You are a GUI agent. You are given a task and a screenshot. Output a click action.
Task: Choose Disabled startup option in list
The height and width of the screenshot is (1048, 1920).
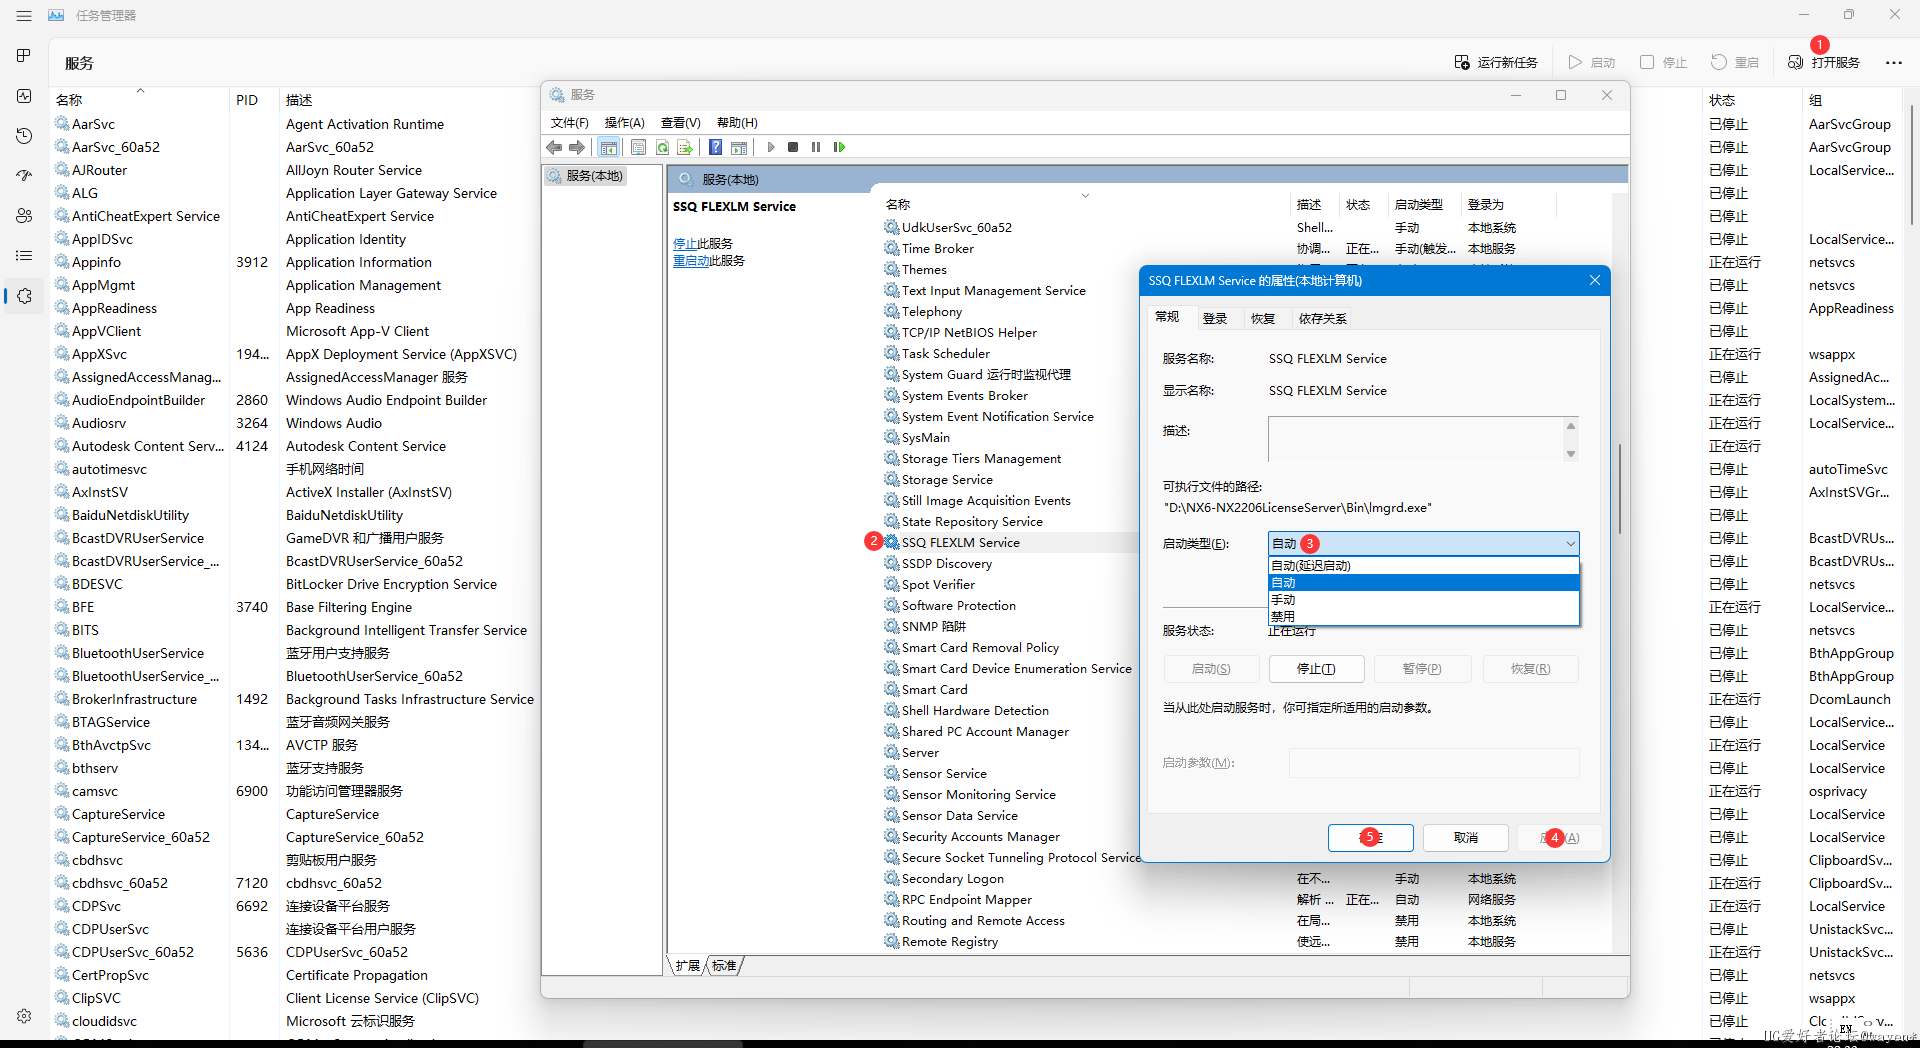pos(1423,616)
